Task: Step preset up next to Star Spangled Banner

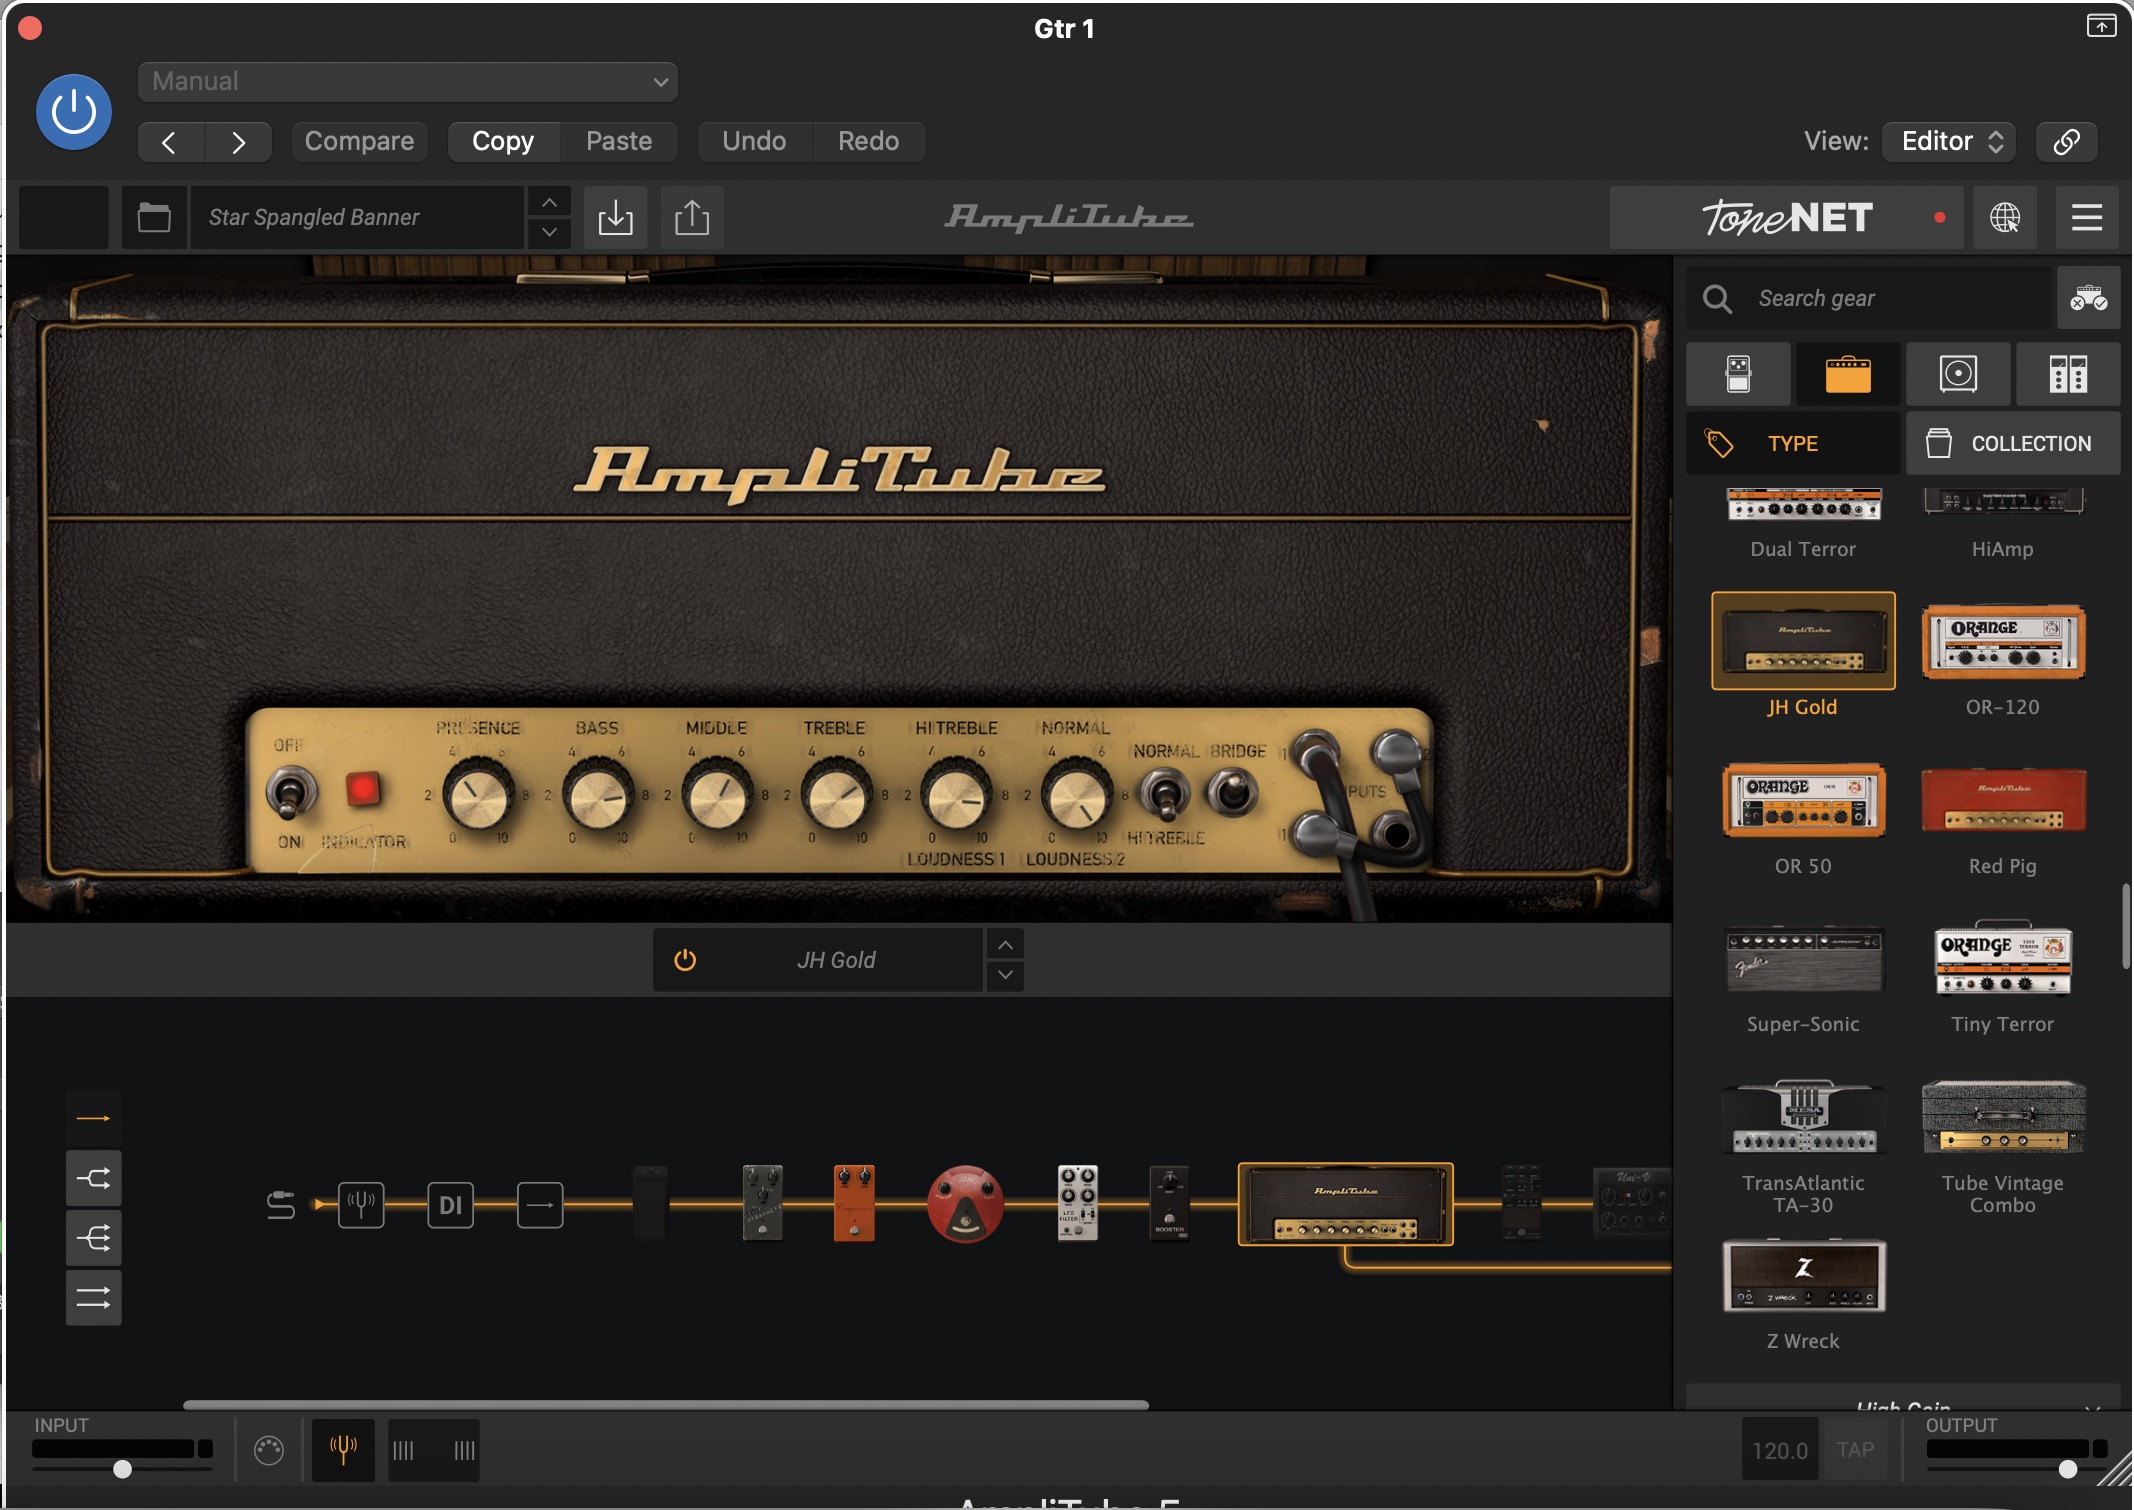Action: 549,203
